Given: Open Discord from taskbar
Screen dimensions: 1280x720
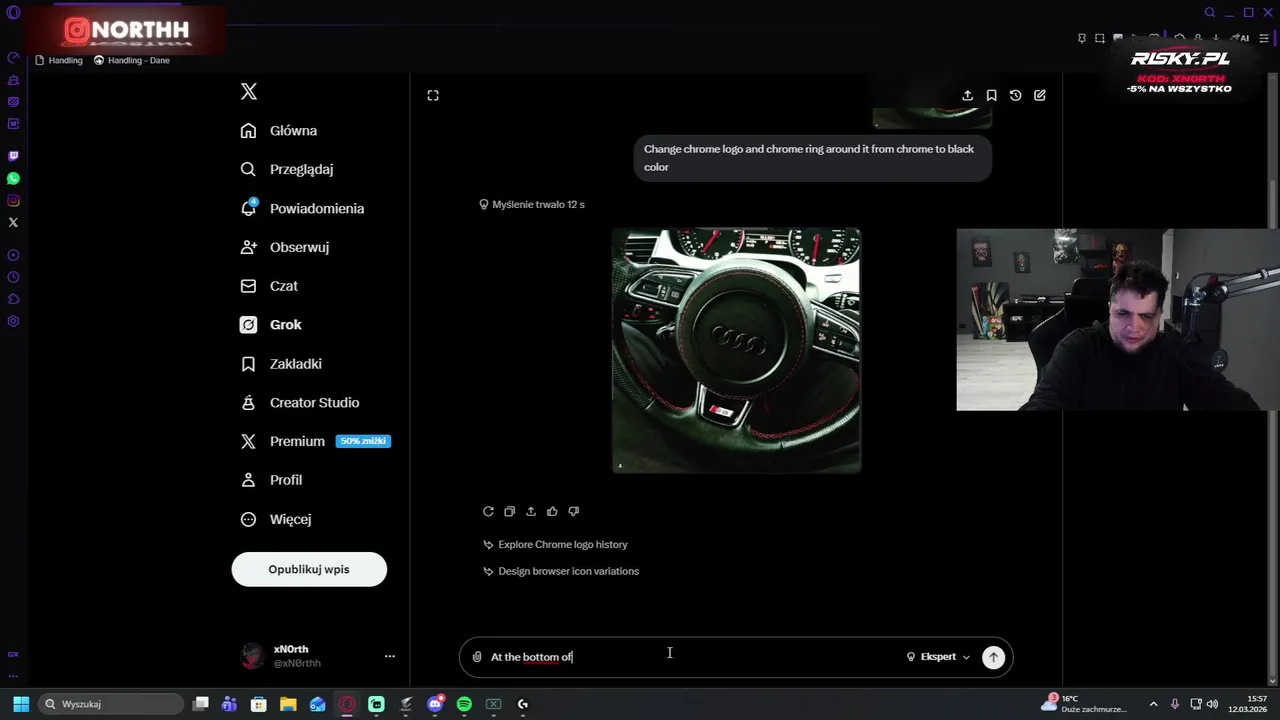Looking at the screenshot, I should click(435, 704).
